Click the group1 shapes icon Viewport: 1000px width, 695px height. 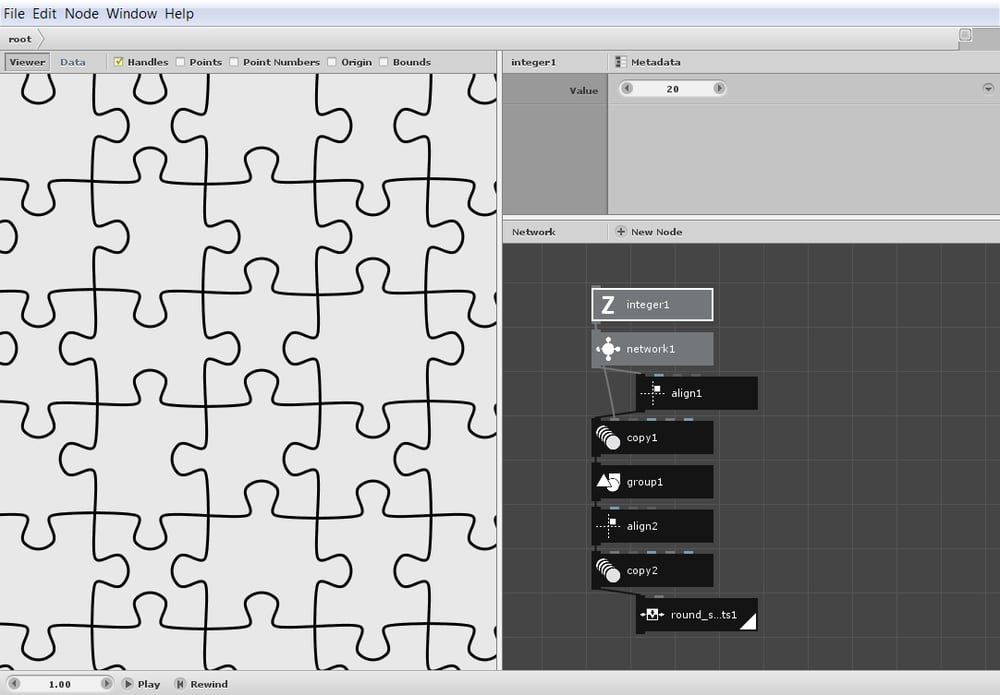608,482
